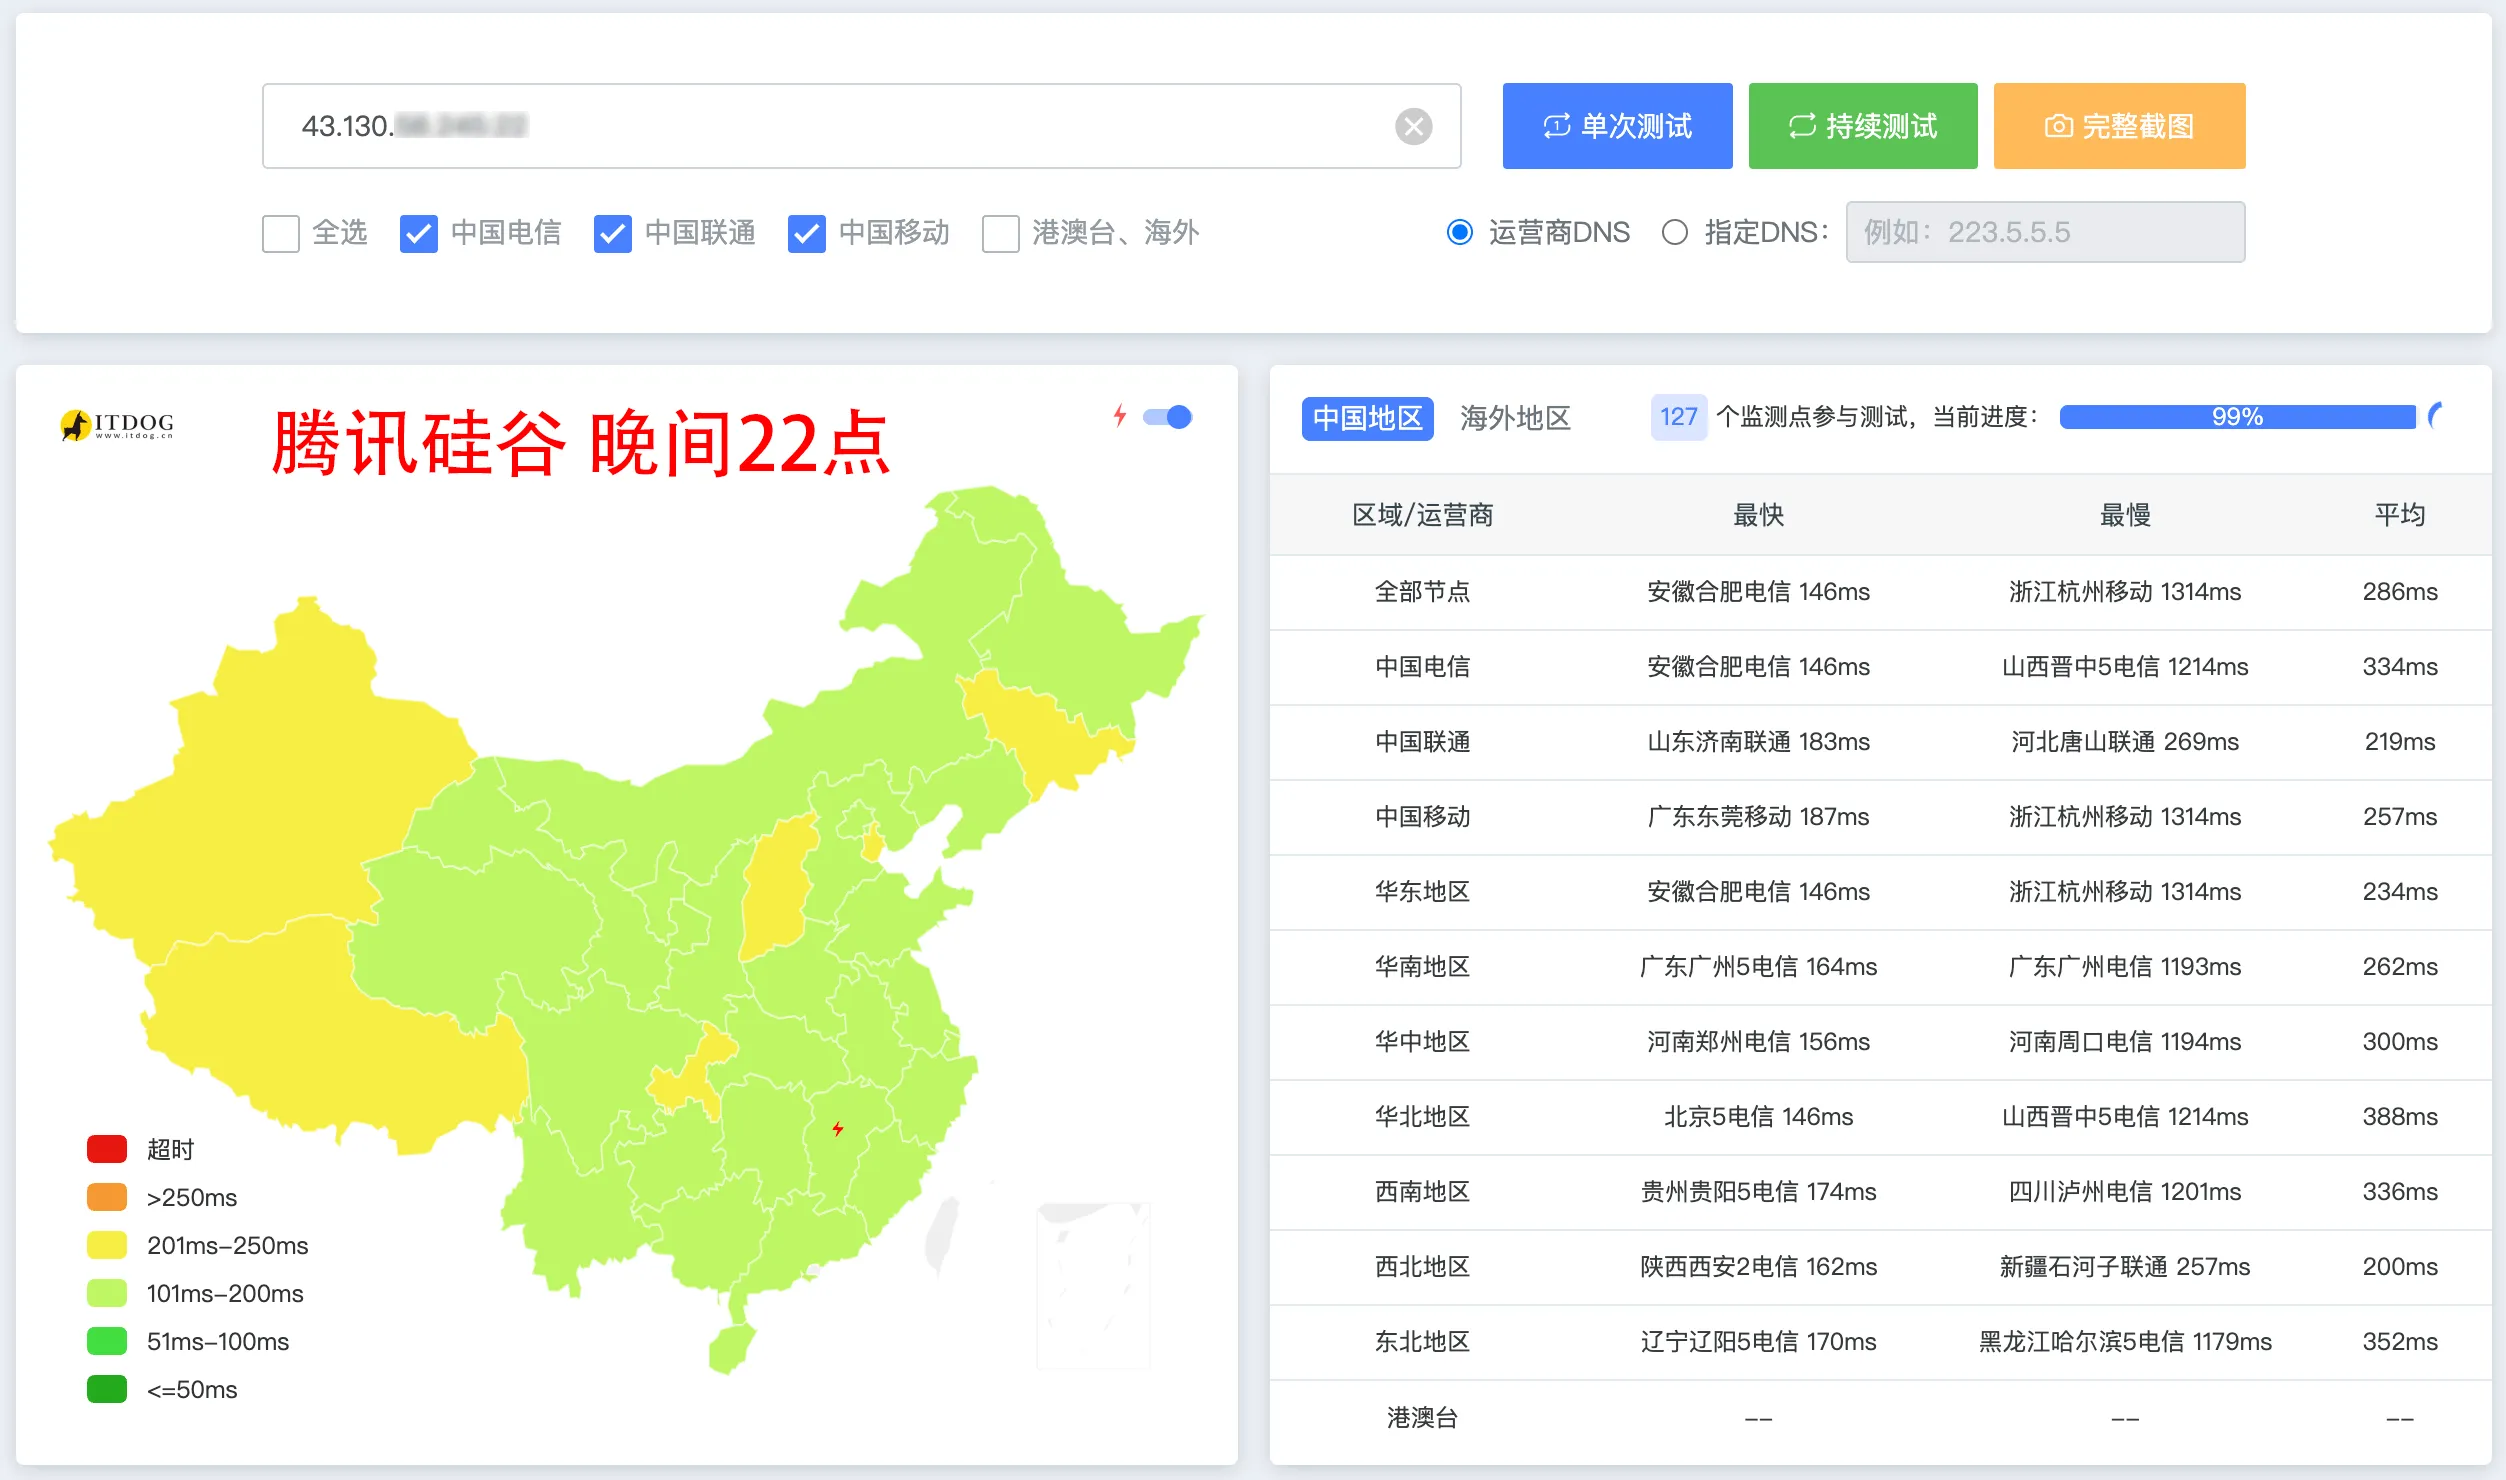Select the 指定DNS radio button
The image size is (2506, 1480).
1675,232
